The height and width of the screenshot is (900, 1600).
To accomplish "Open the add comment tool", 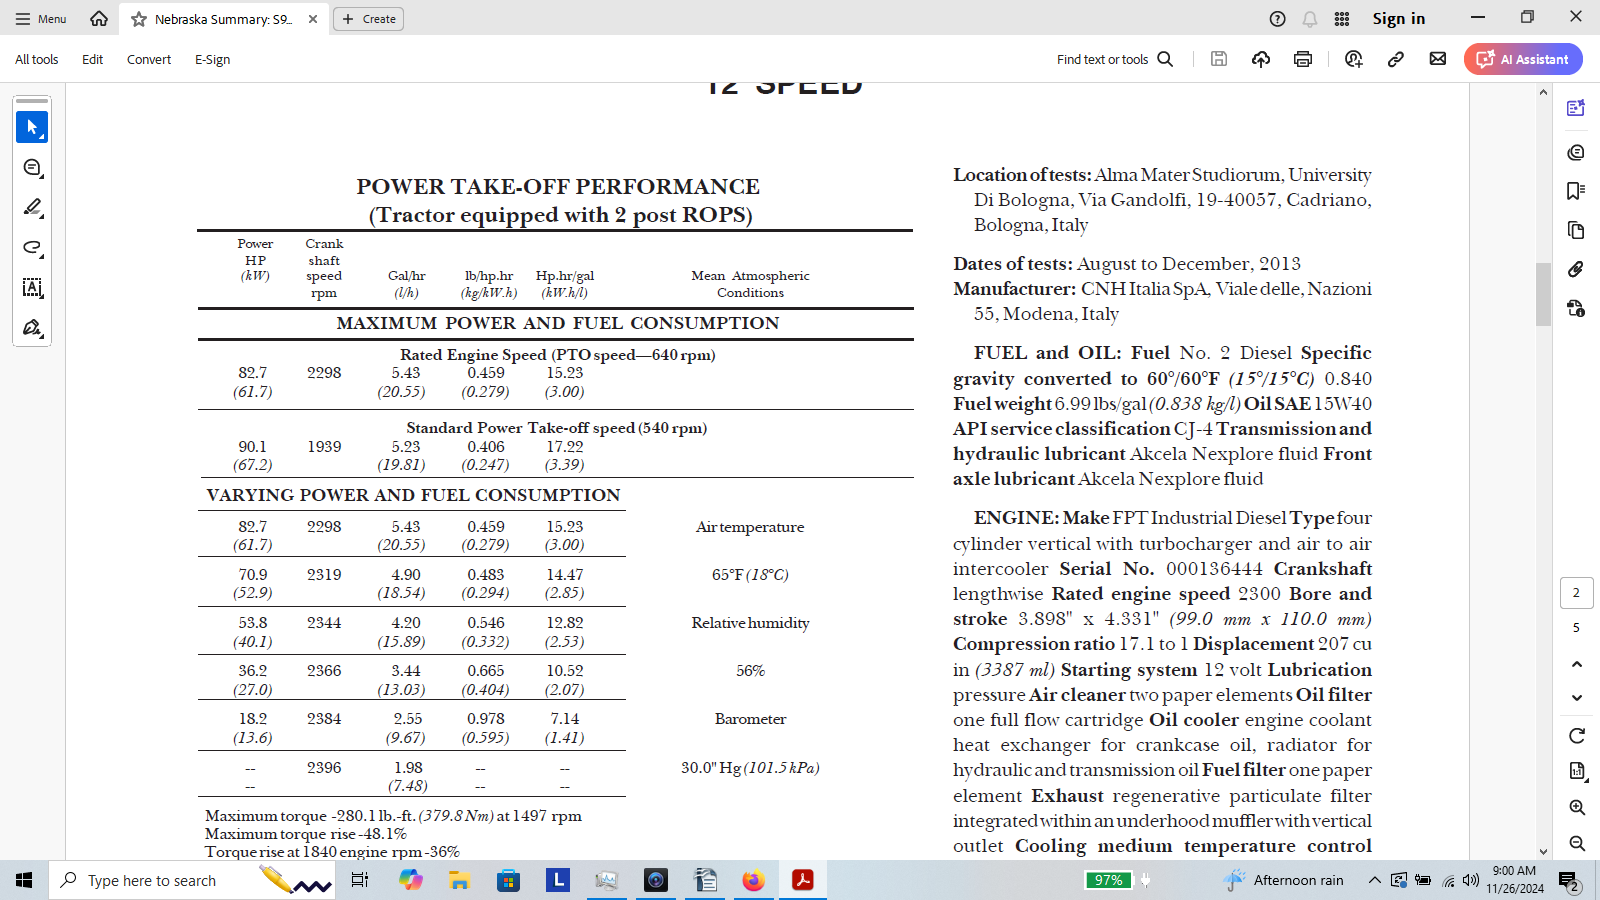I will coord(32,168).
